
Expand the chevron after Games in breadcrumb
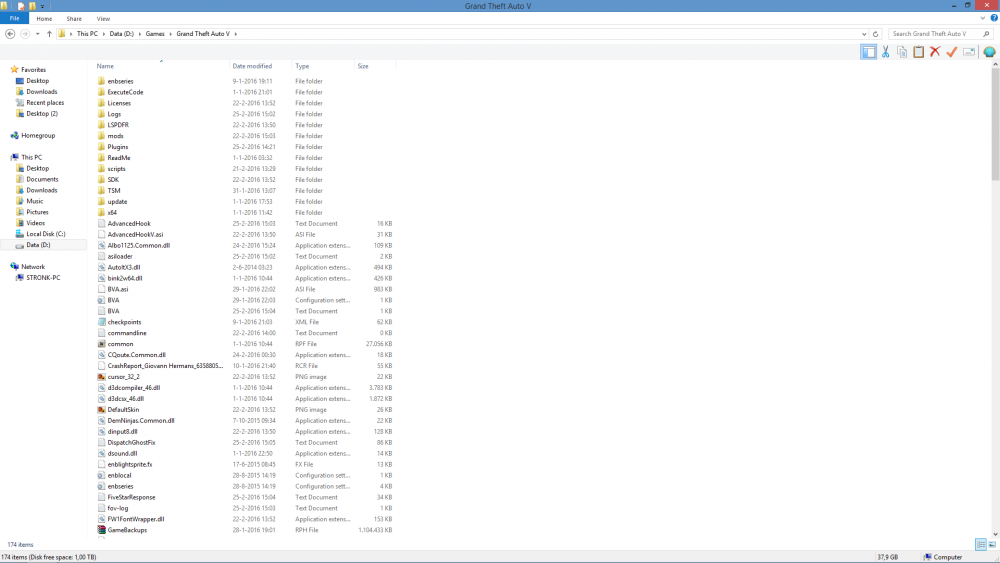[x=170, y=34]
